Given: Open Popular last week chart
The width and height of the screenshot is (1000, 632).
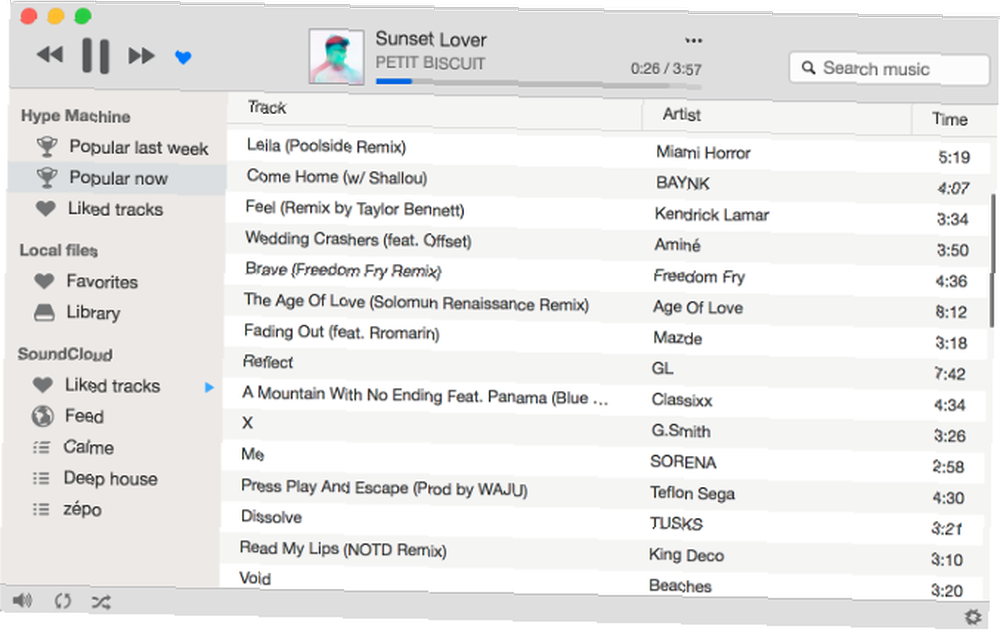Looking at the screenshot, I should [x=138, y=147].
